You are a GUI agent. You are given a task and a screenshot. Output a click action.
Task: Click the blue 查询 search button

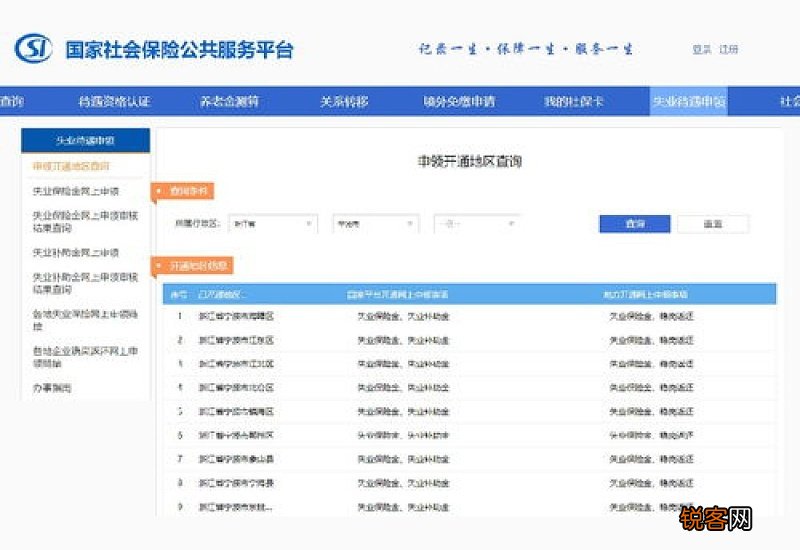[x=635, y=223]
